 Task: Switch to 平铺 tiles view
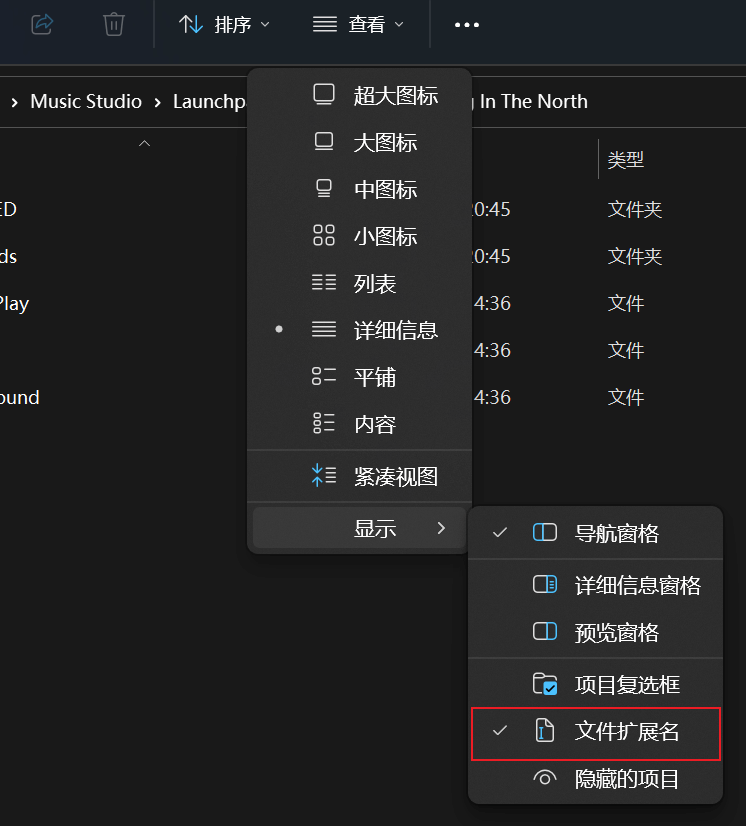374,377
